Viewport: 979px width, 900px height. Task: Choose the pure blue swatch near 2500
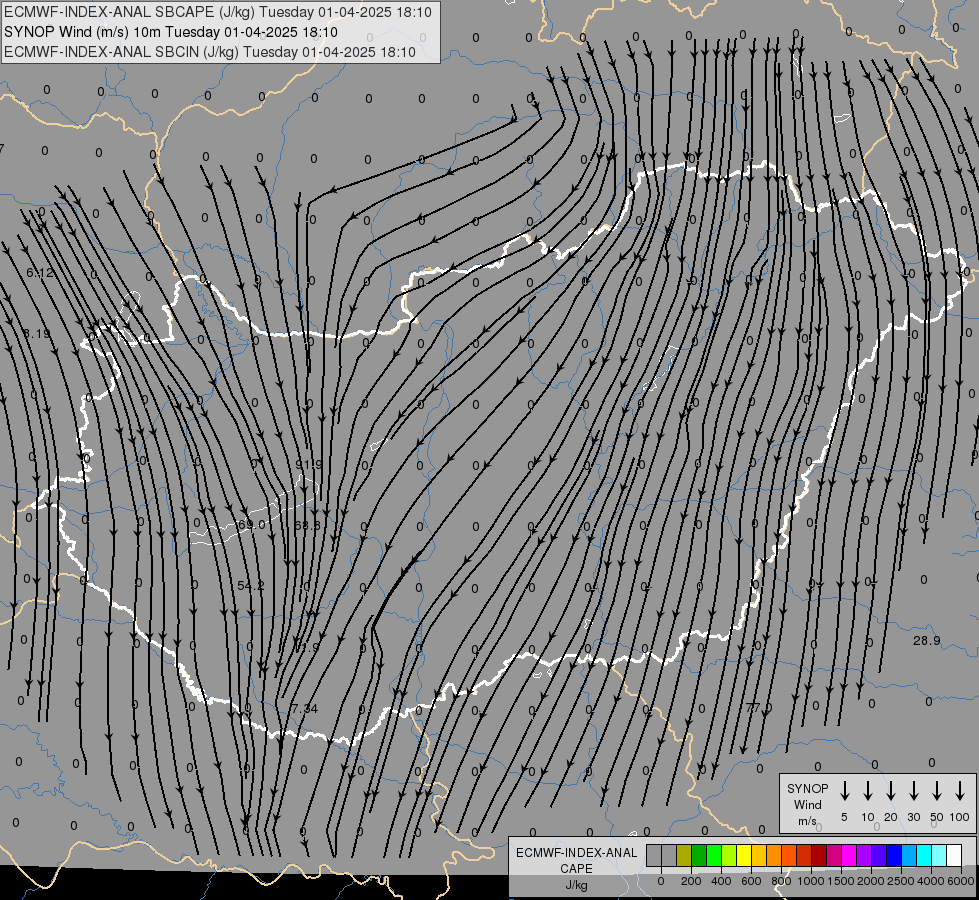tap(893, 855)
